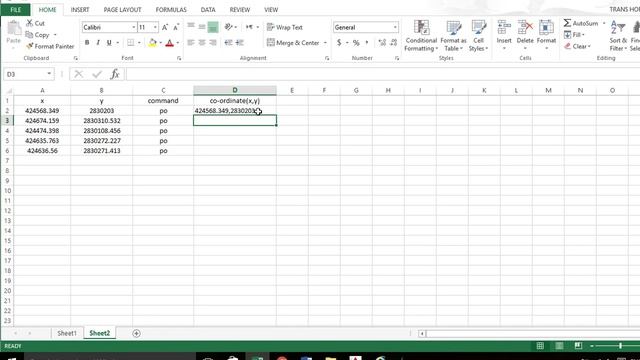Apply Comma Style format
The image size is (640, 360).
click(x=367, y=42)
